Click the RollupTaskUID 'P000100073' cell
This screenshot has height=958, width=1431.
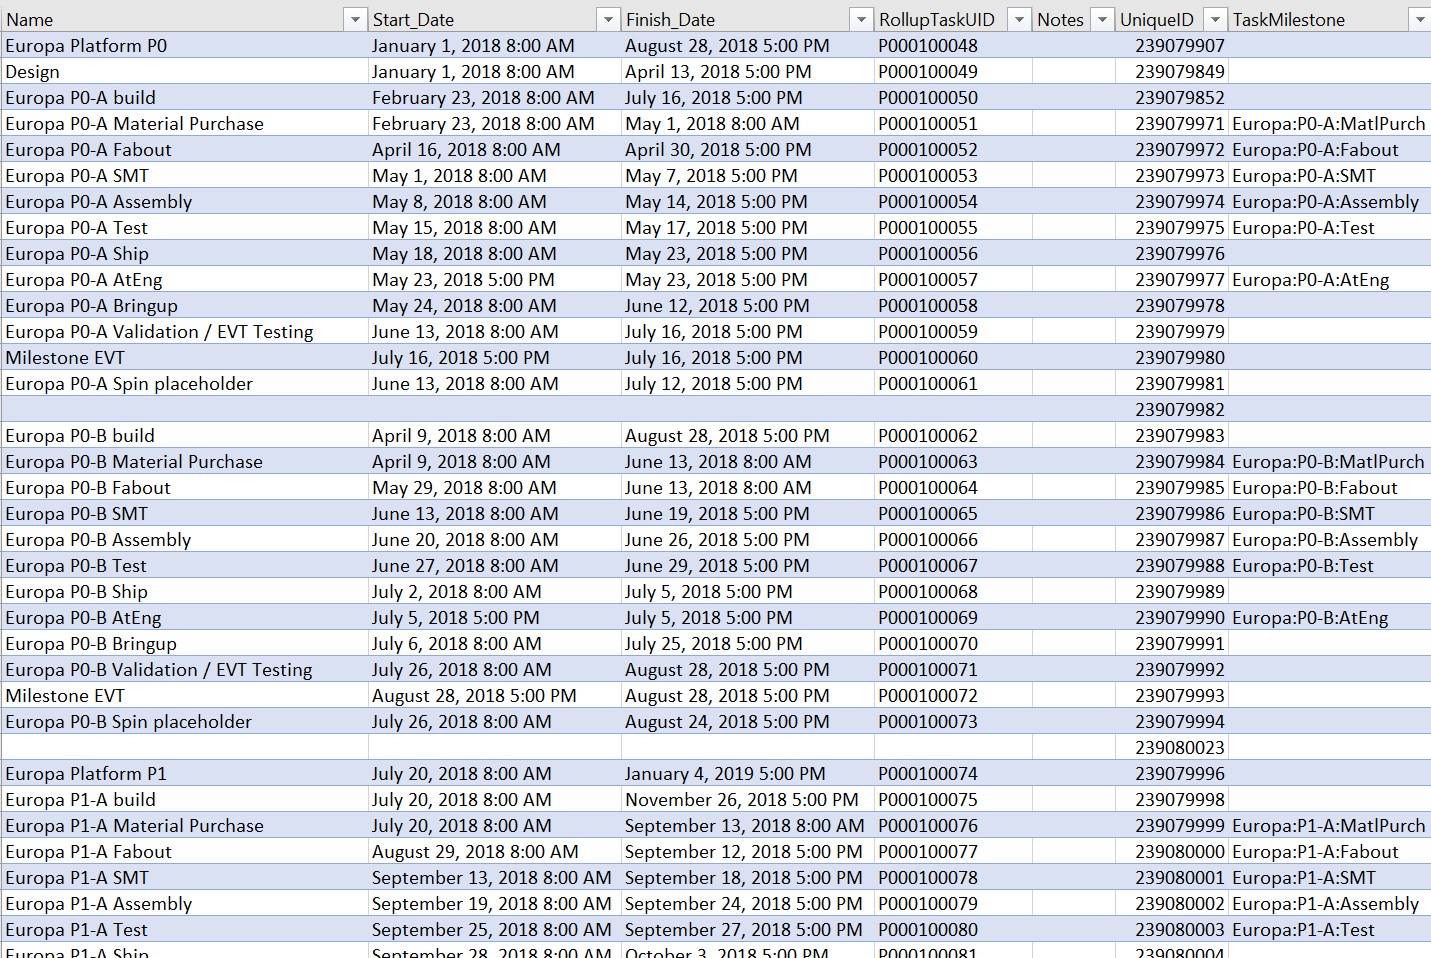953,721
